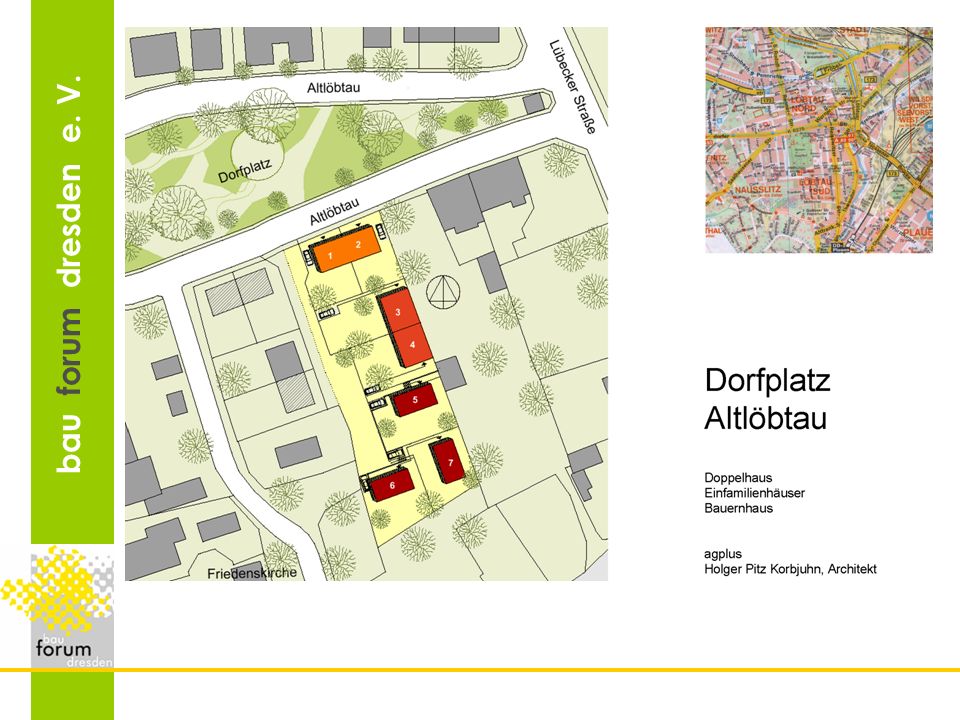
Task: Select orange building numbered 1
Action: pos(330,257)
